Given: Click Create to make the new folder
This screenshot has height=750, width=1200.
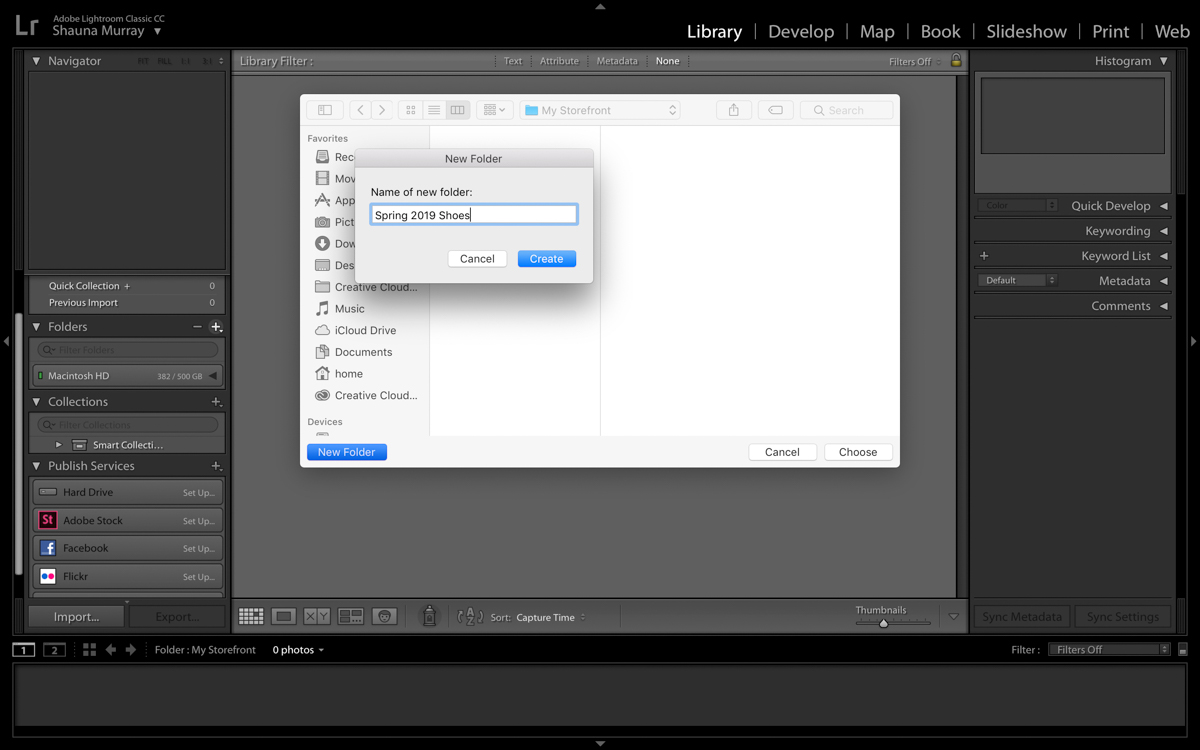Looking at the screenshot, I should (x=546, y=259).
